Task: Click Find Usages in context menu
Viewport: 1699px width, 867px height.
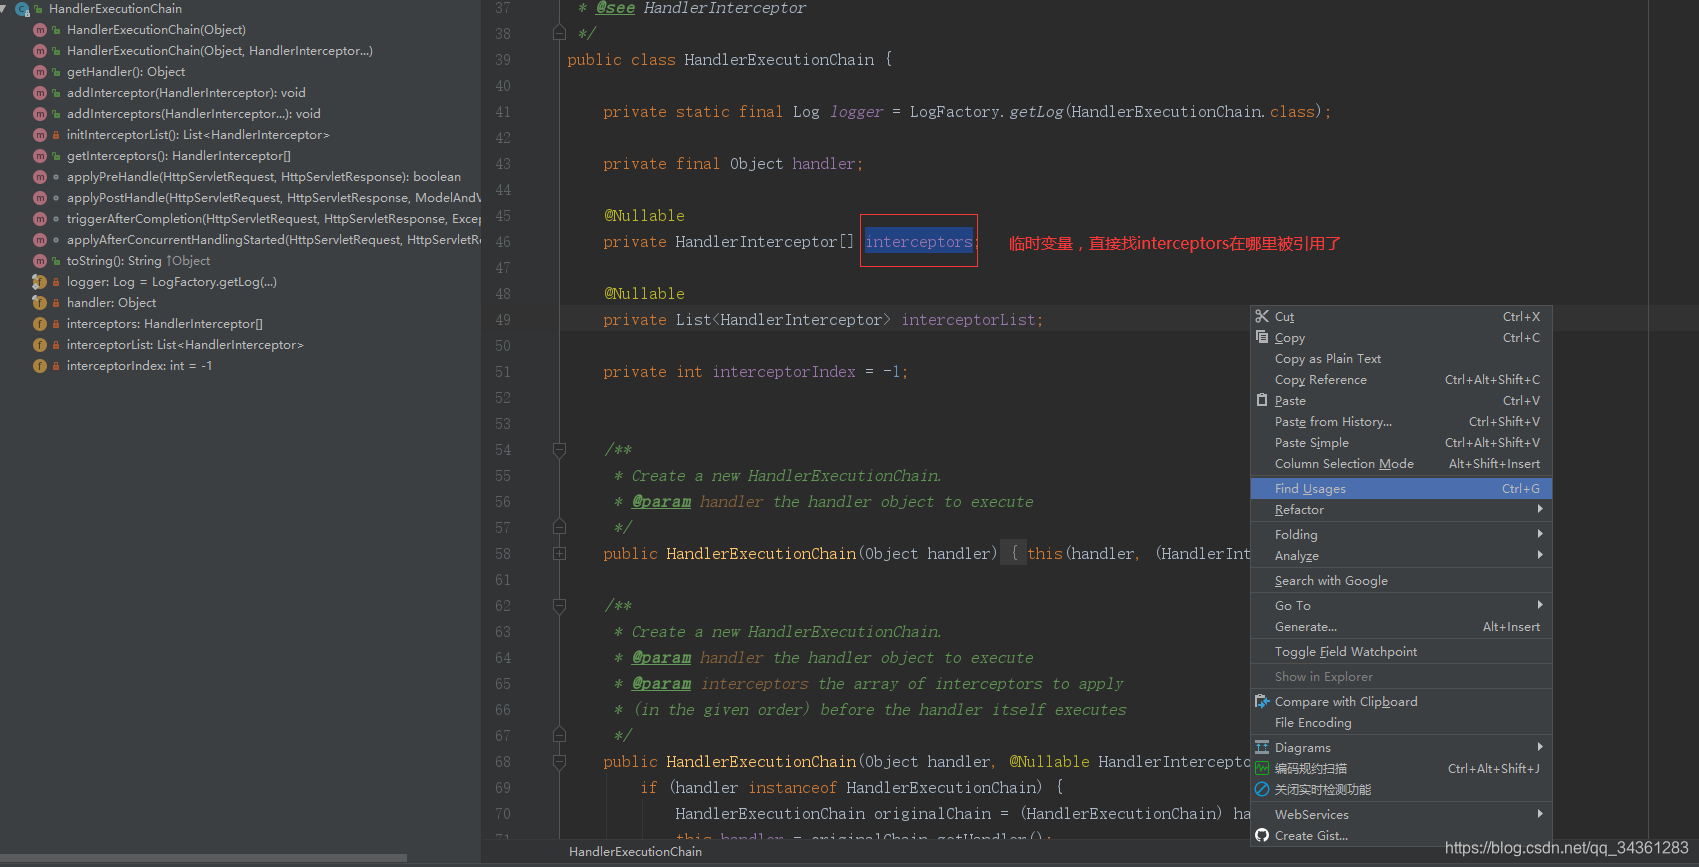Action: 1401,489
